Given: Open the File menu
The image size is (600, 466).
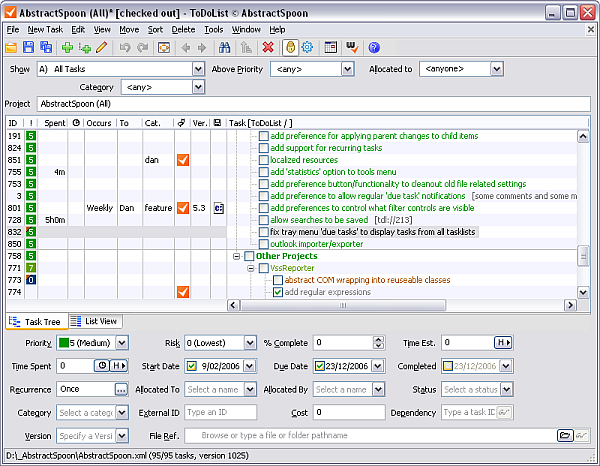Looking at the screenshot, I should 13,30.
